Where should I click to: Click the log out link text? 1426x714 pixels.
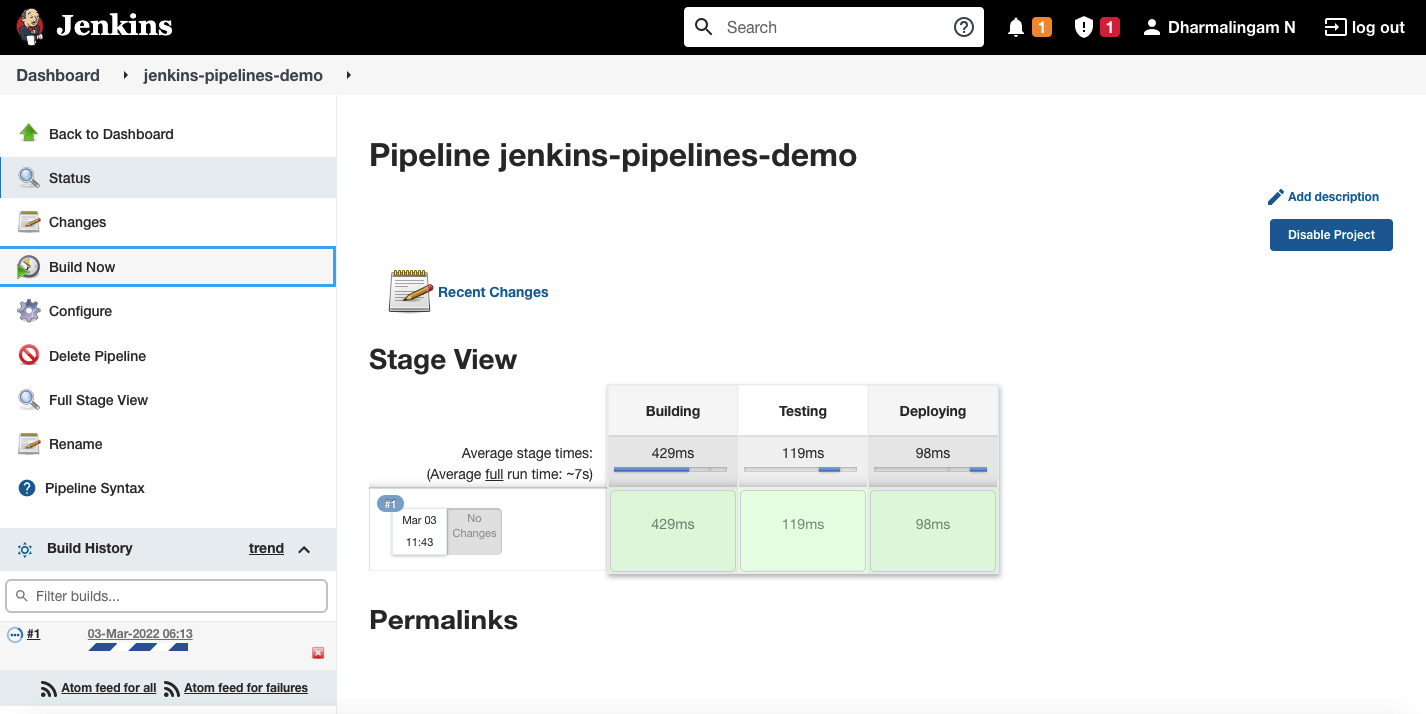1378,27
